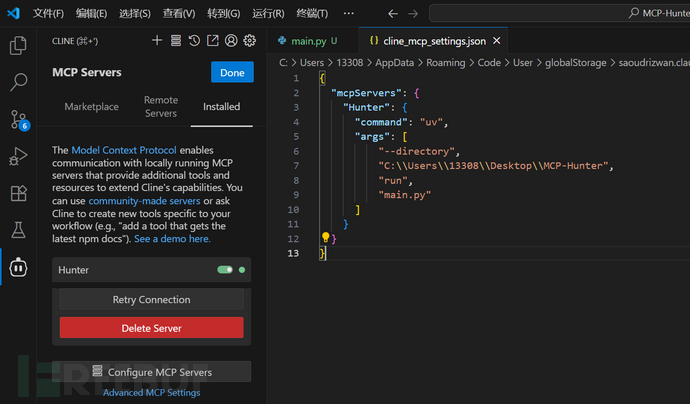
Task: Open the Explorer view in activity bar
Action: 18,45
